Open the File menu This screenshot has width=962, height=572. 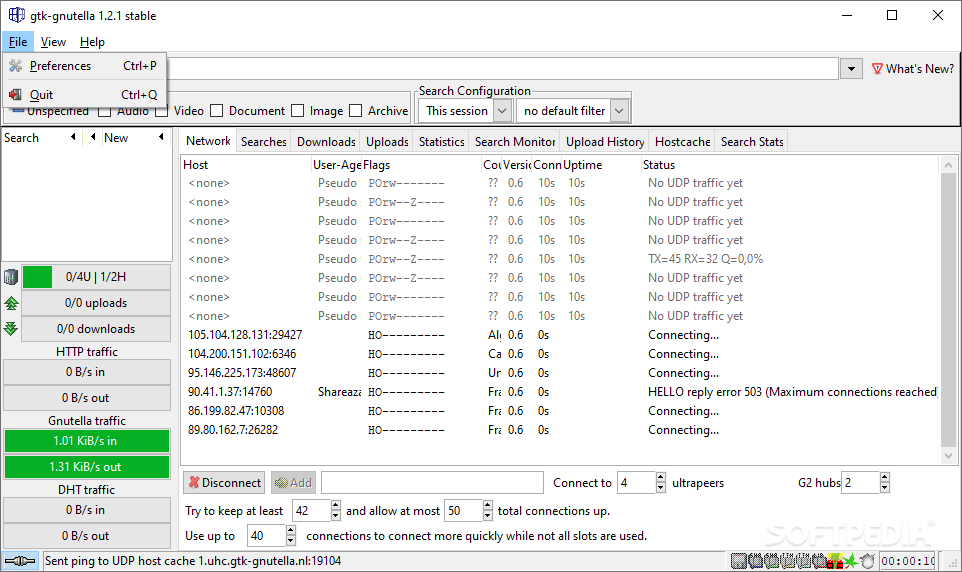point(18,42)
